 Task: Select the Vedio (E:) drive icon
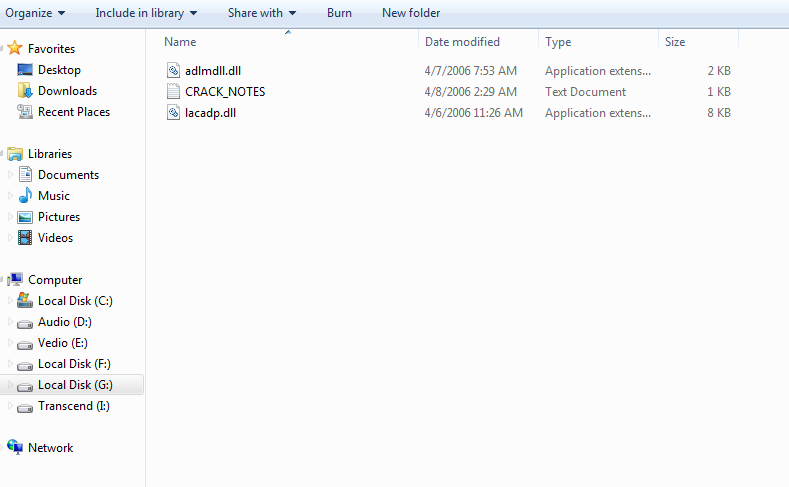point(25,345)
